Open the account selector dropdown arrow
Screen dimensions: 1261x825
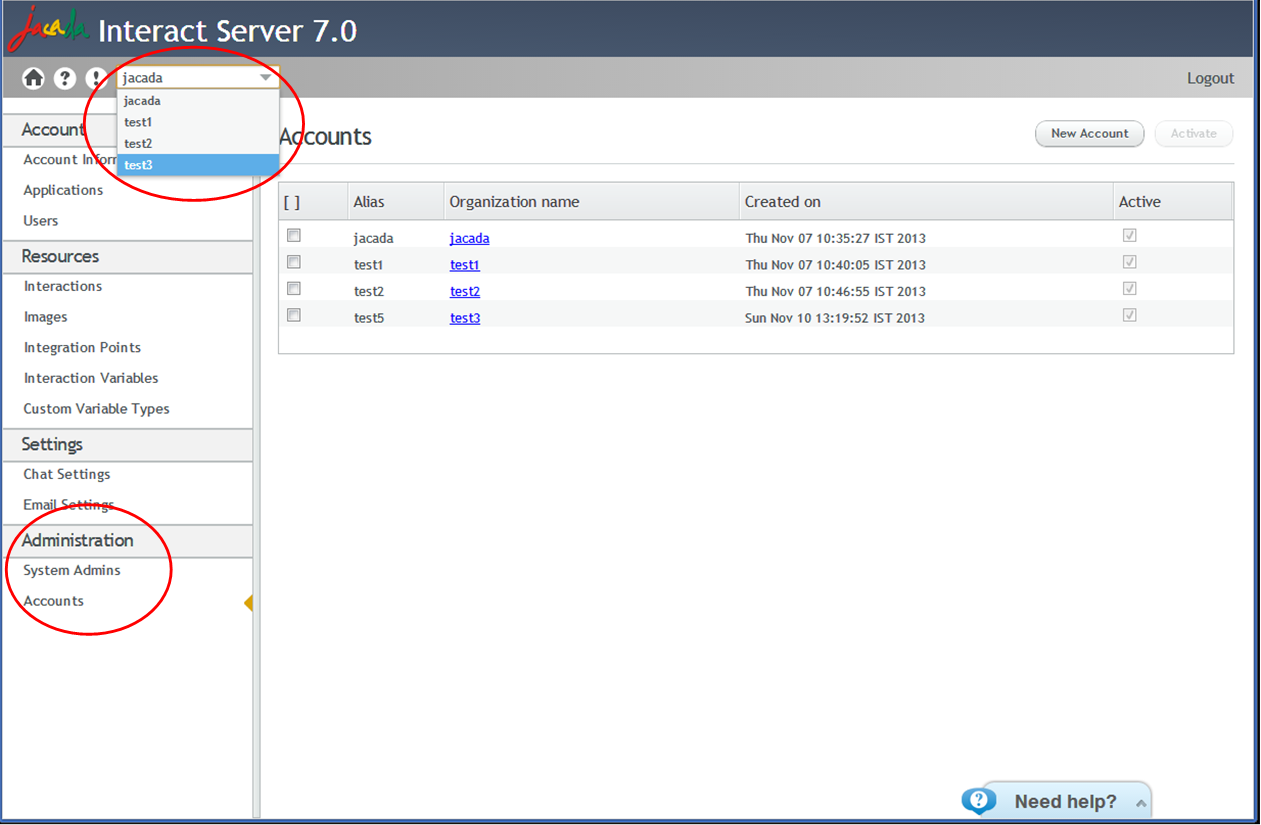coord(266,78)
